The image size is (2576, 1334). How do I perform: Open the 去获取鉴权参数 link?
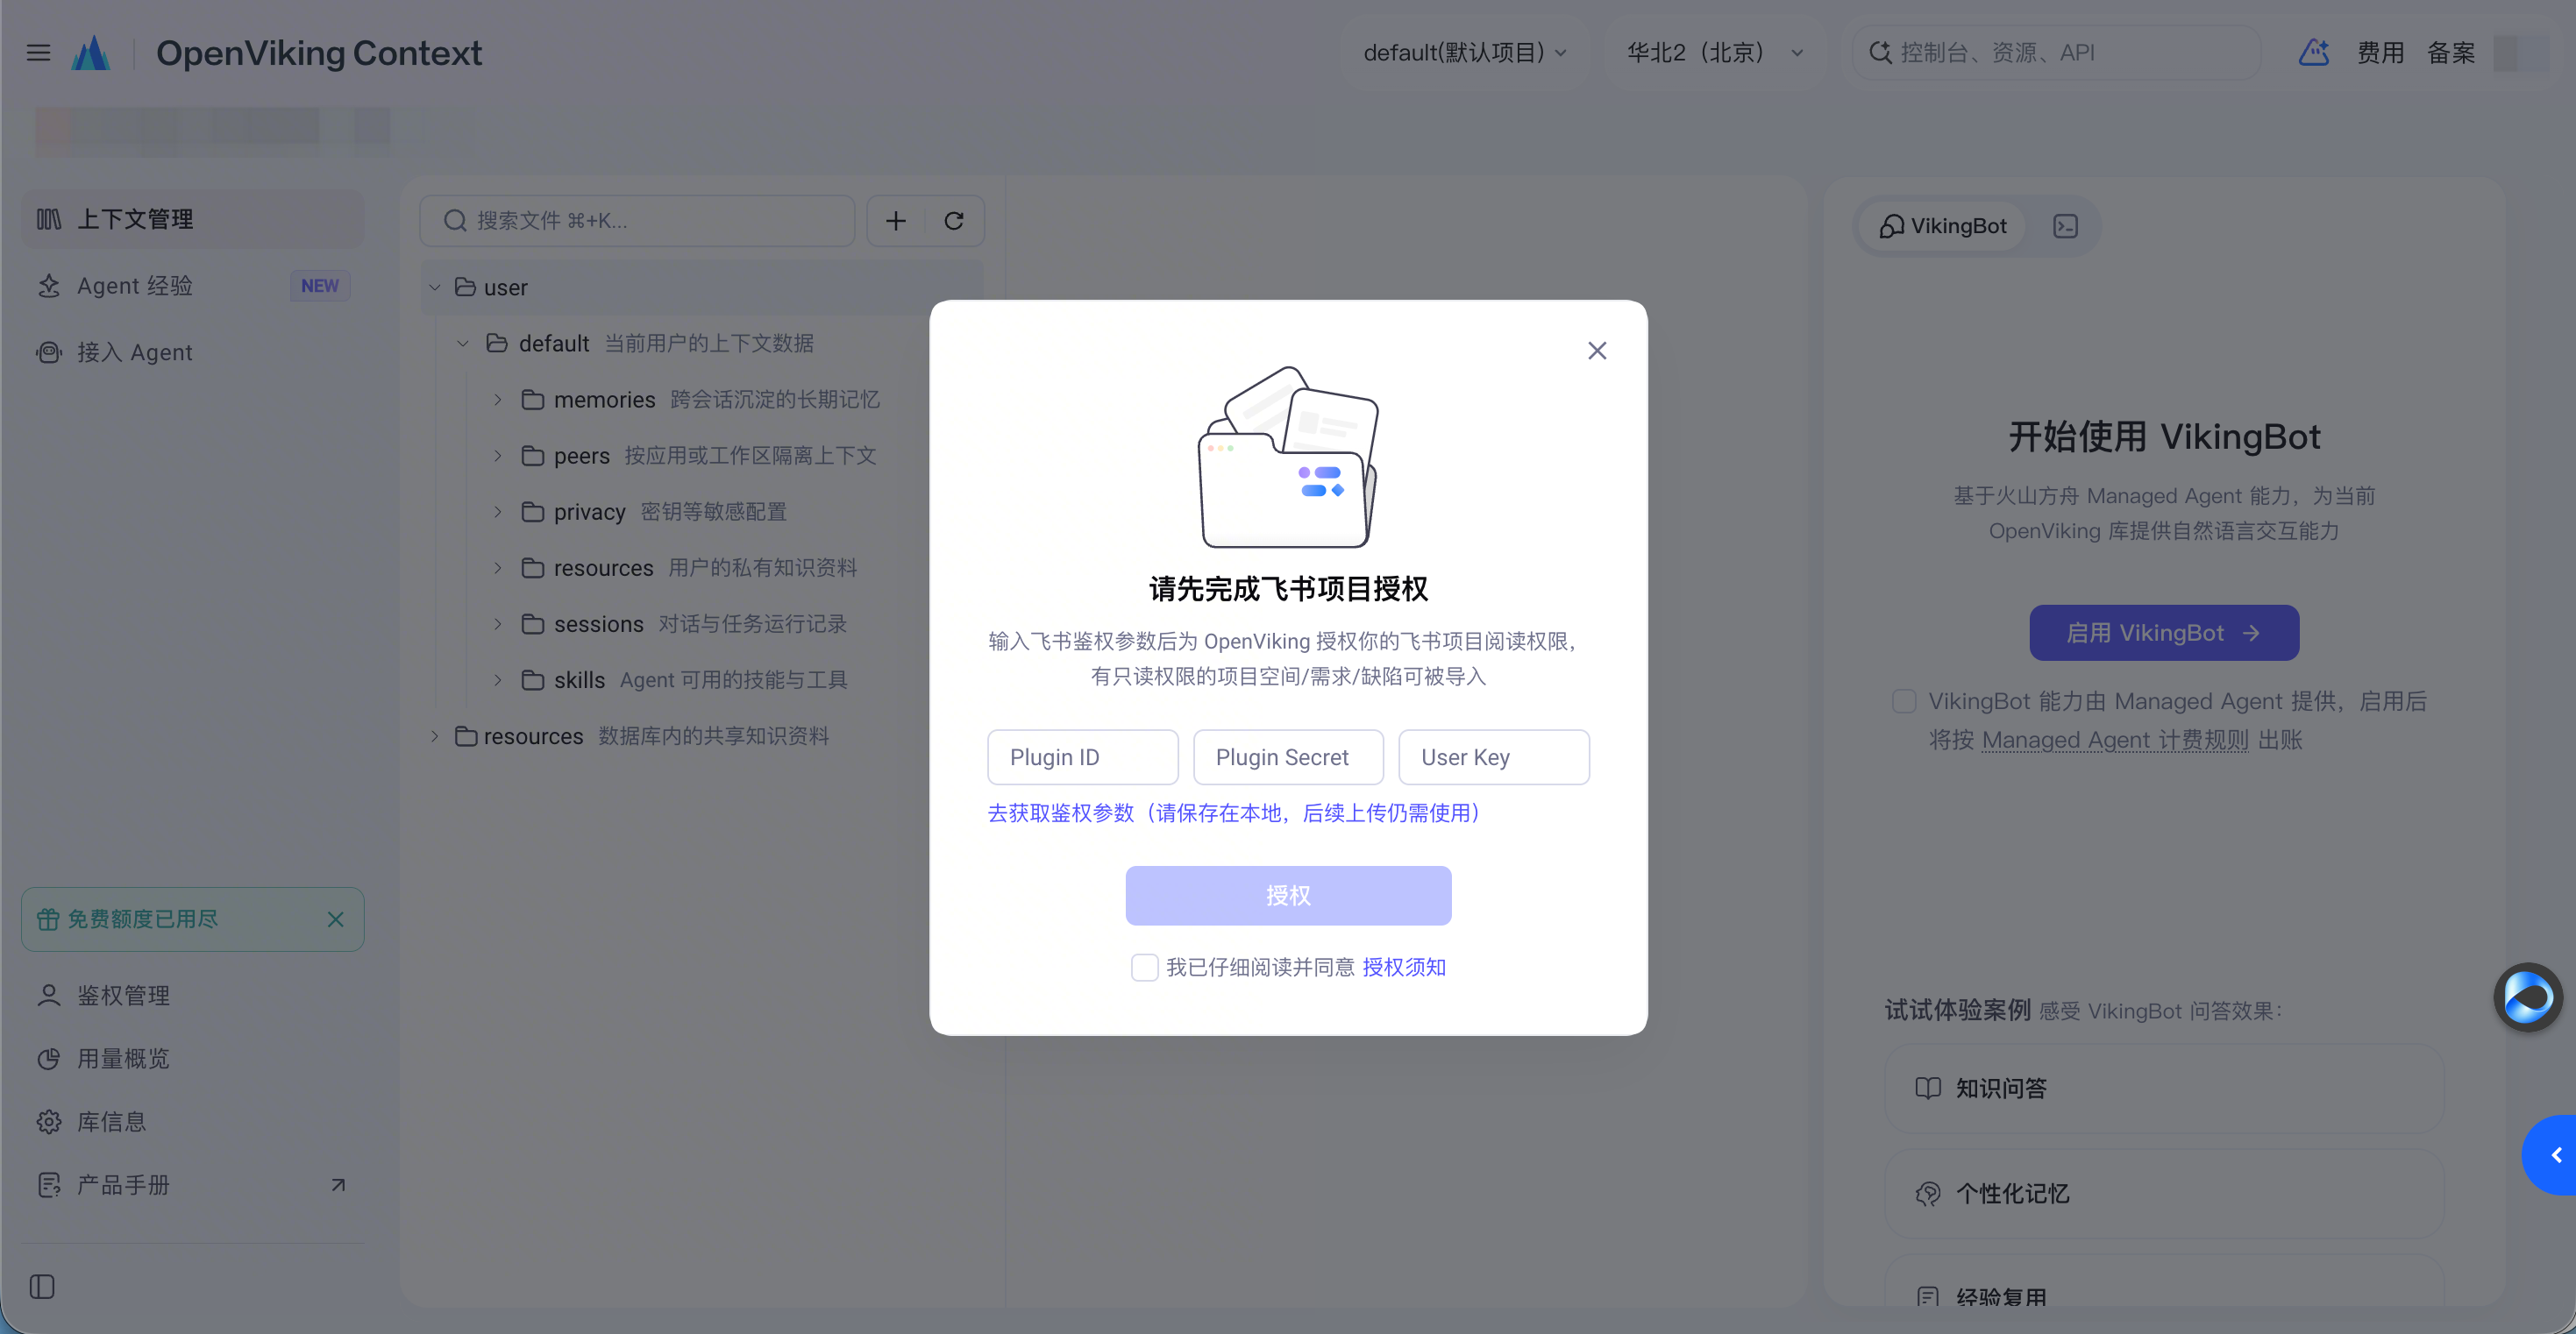tap(1235, 813)
